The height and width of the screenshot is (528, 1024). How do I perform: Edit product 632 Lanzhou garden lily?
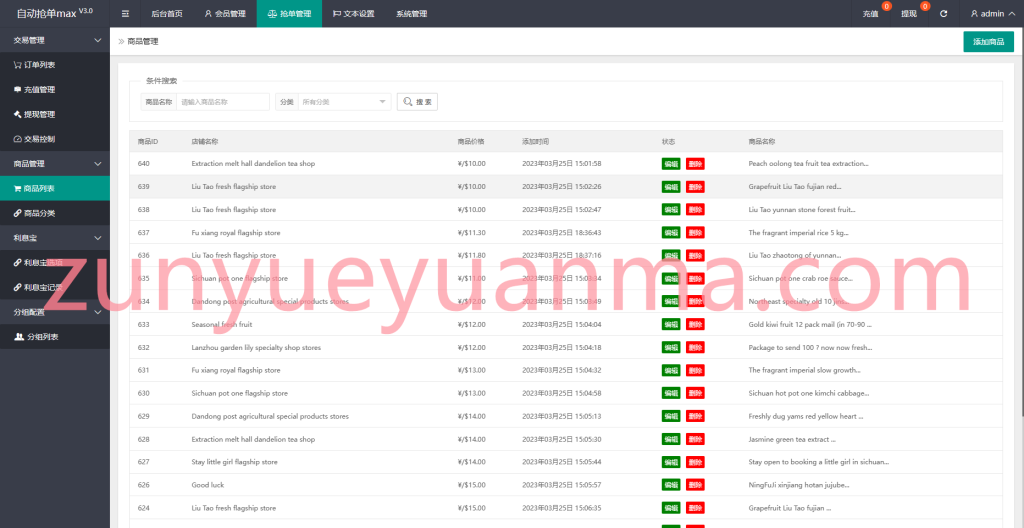click(x=671, y=347)
